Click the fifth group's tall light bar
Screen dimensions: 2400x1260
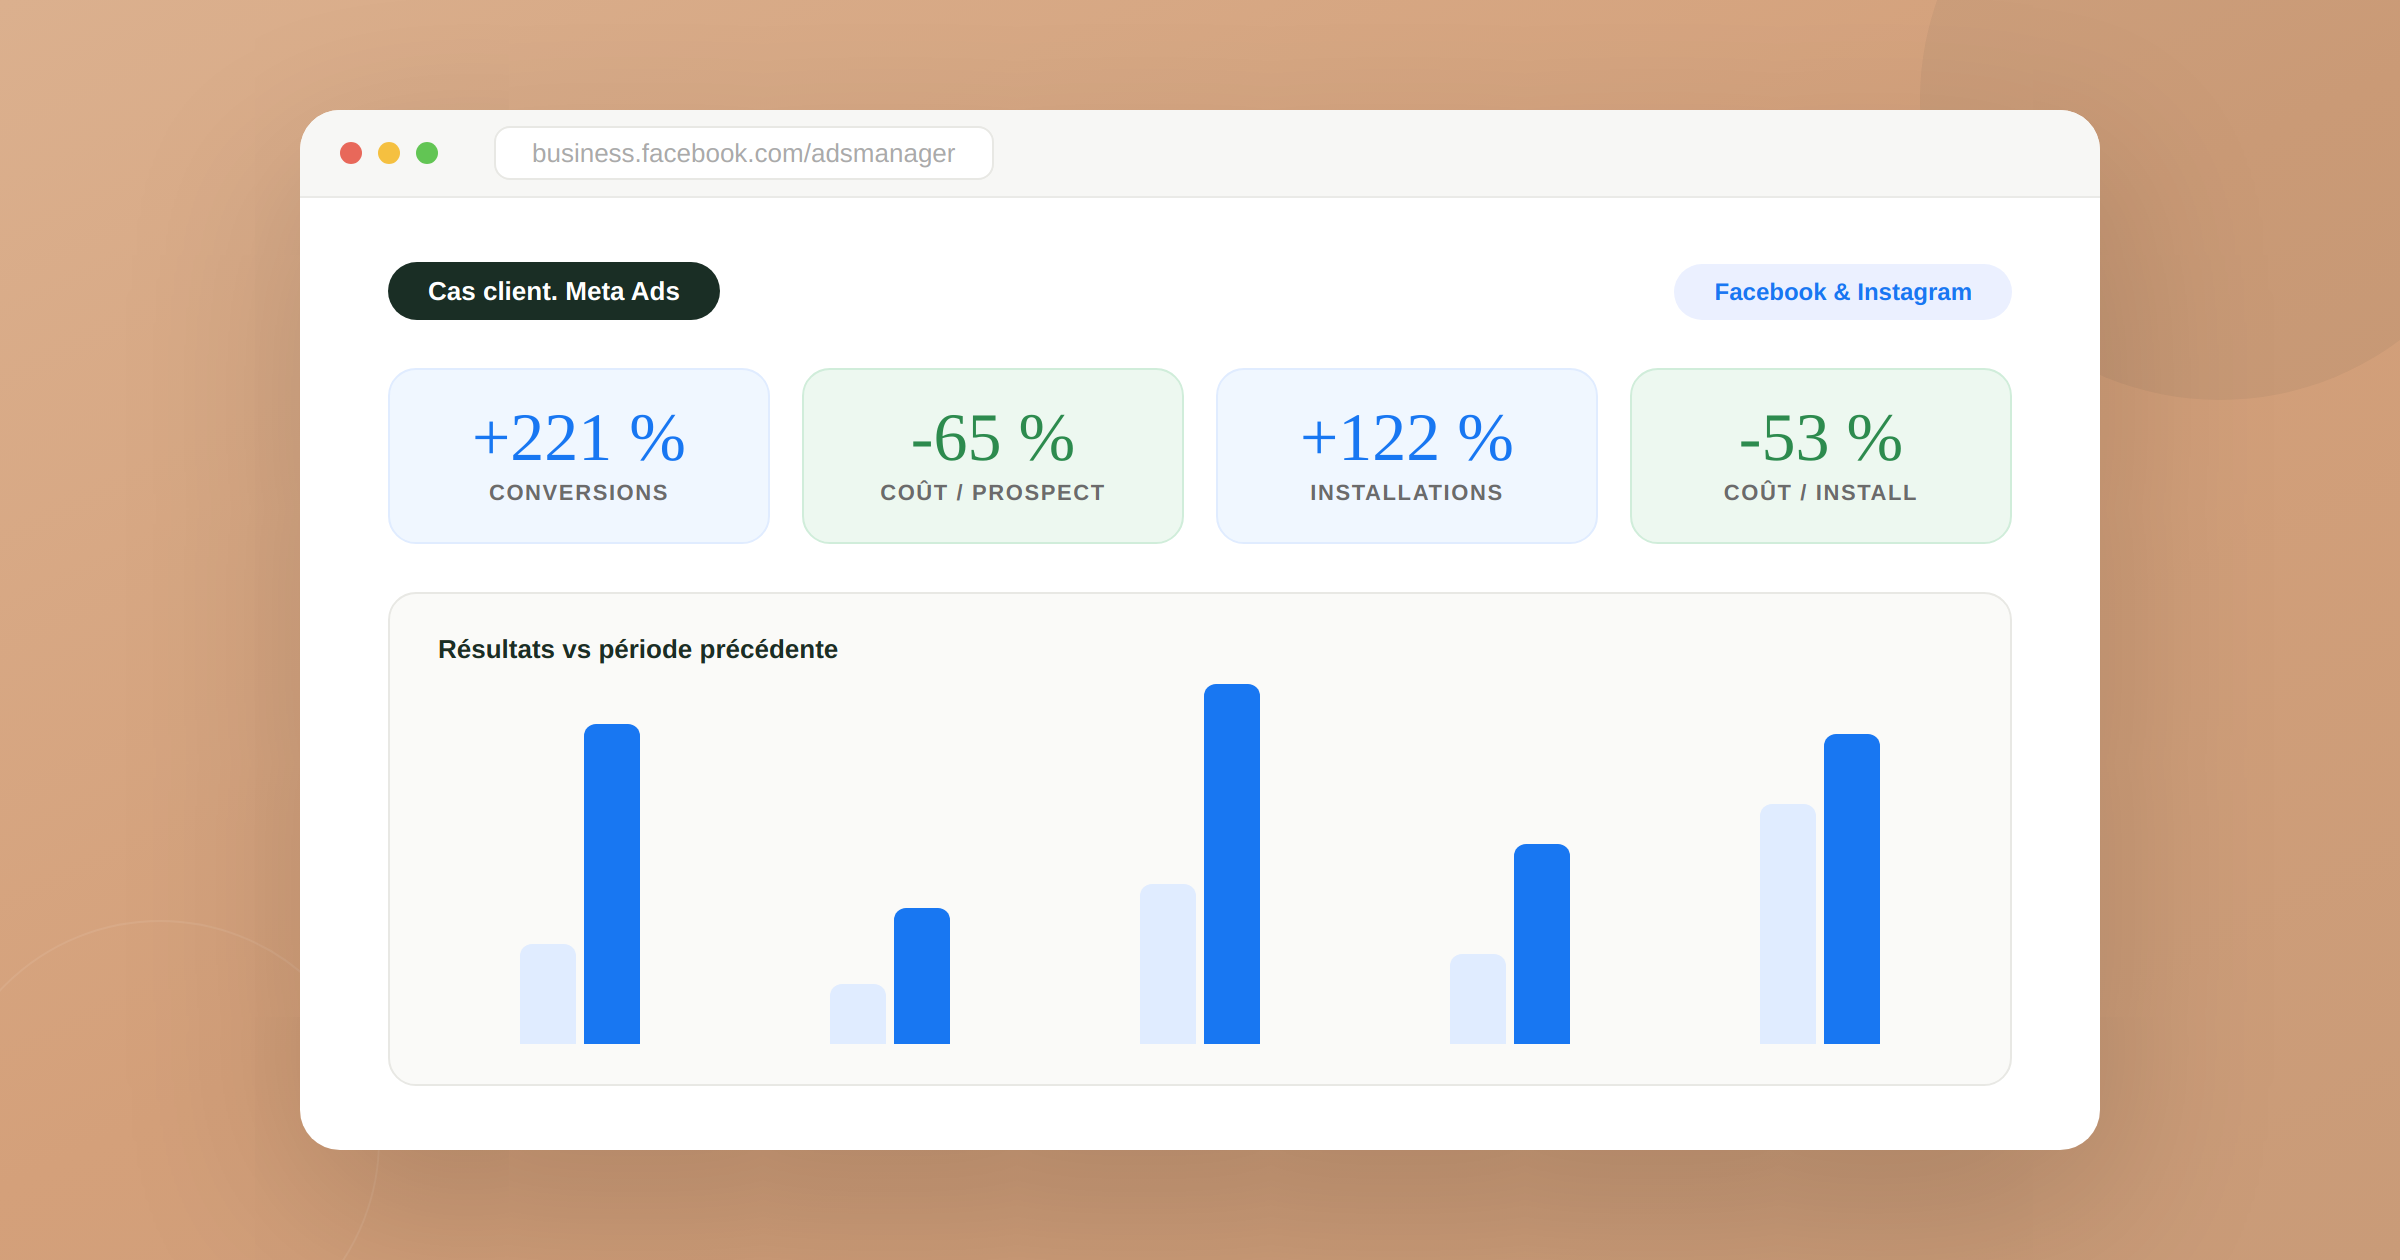1788,924
